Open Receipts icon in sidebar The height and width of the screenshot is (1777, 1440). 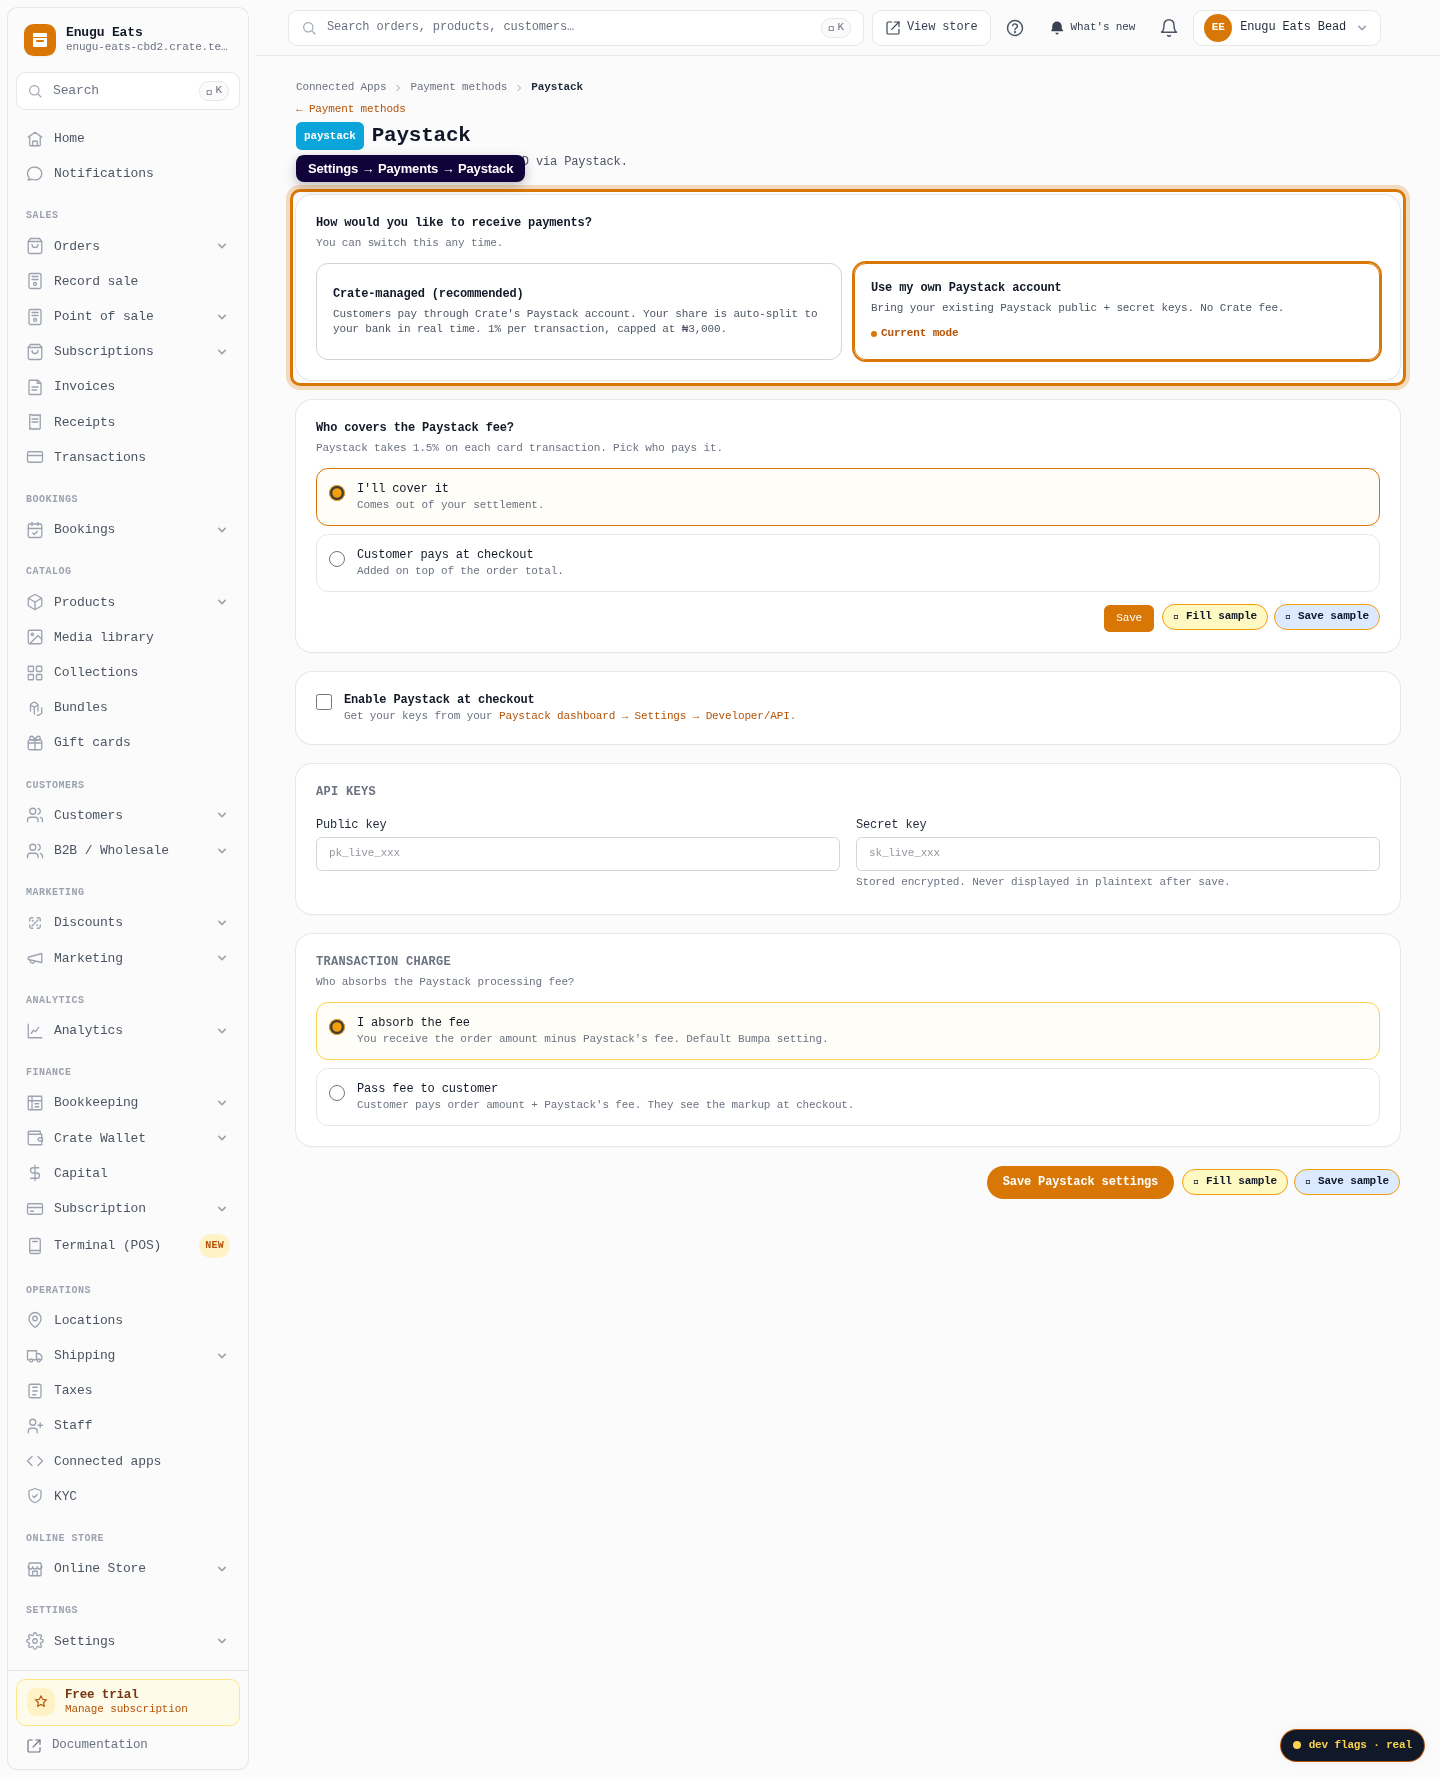(x=35, y=422)
